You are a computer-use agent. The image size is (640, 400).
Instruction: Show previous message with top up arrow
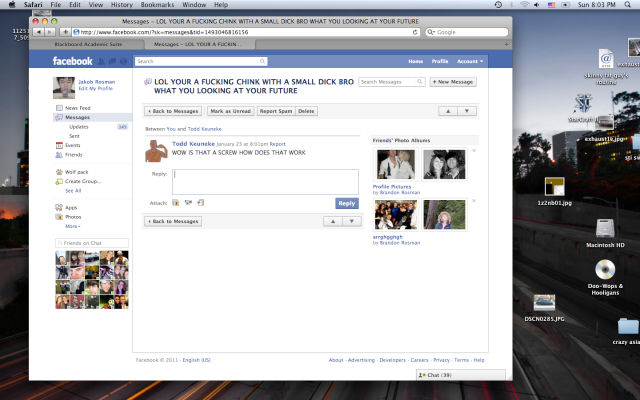click(448, 111)
